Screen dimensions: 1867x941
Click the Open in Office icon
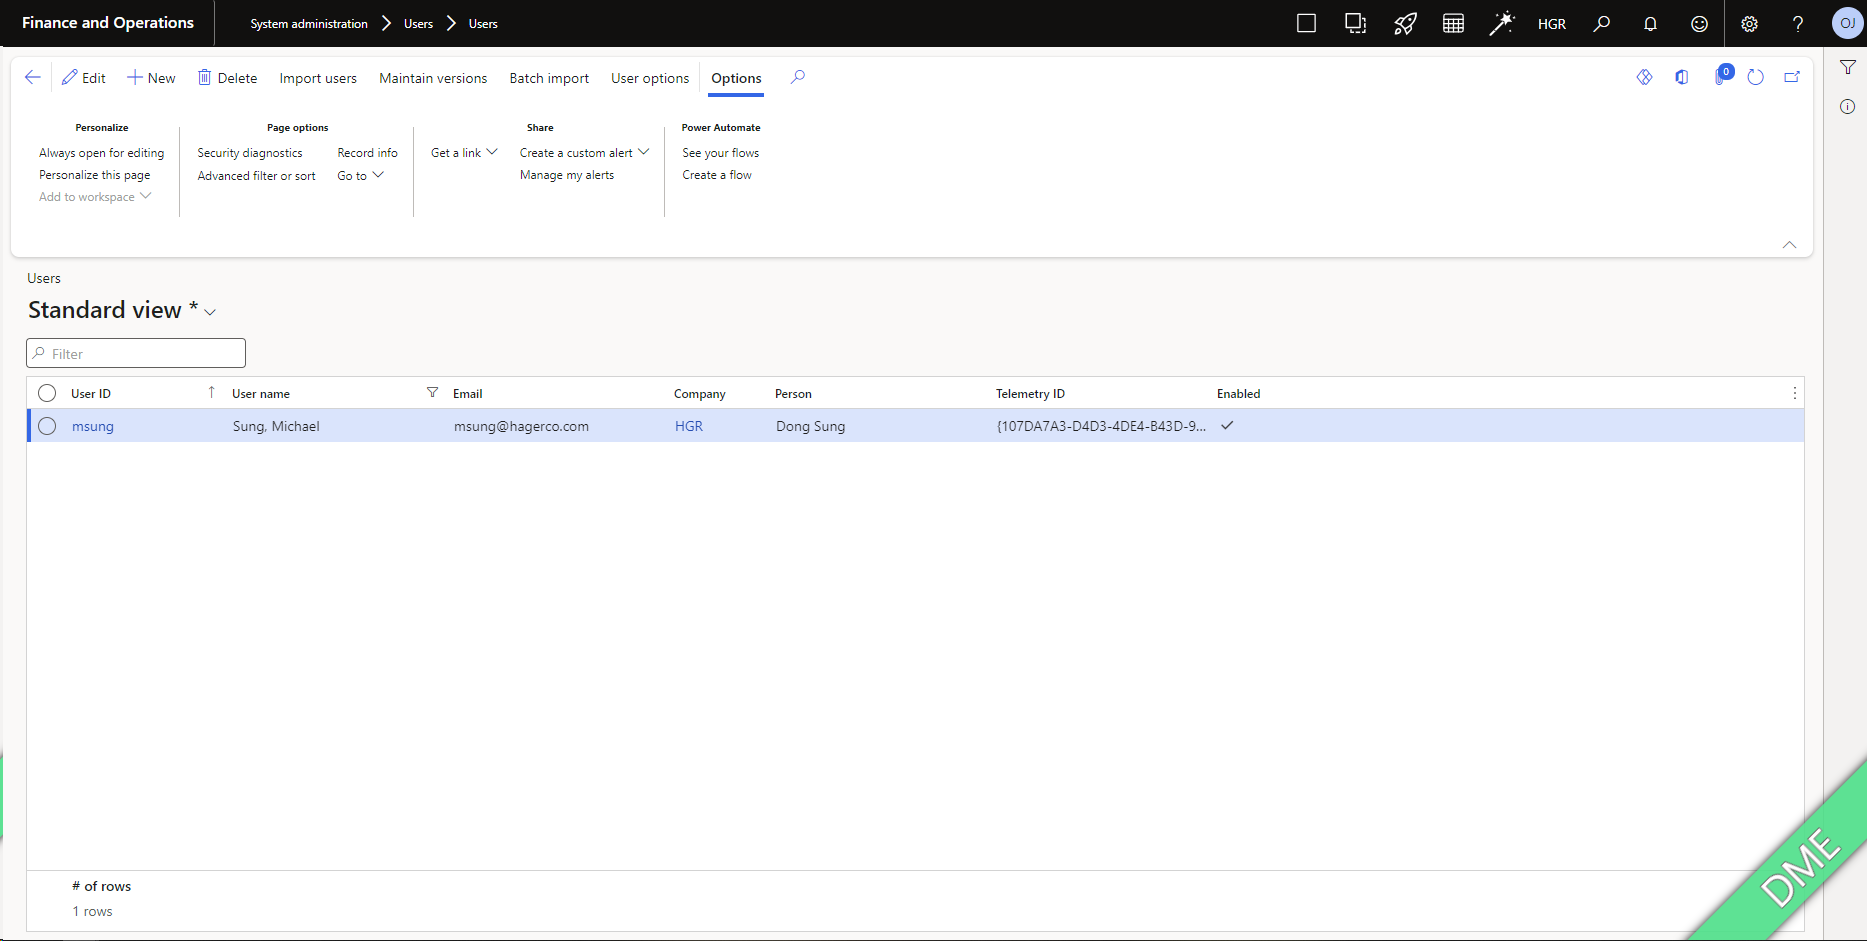point(1682,77)
